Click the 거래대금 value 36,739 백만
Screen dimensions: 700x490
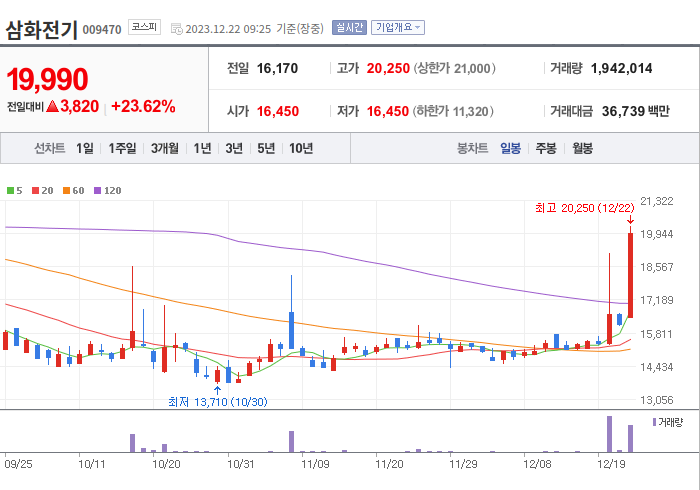point(636,111)
